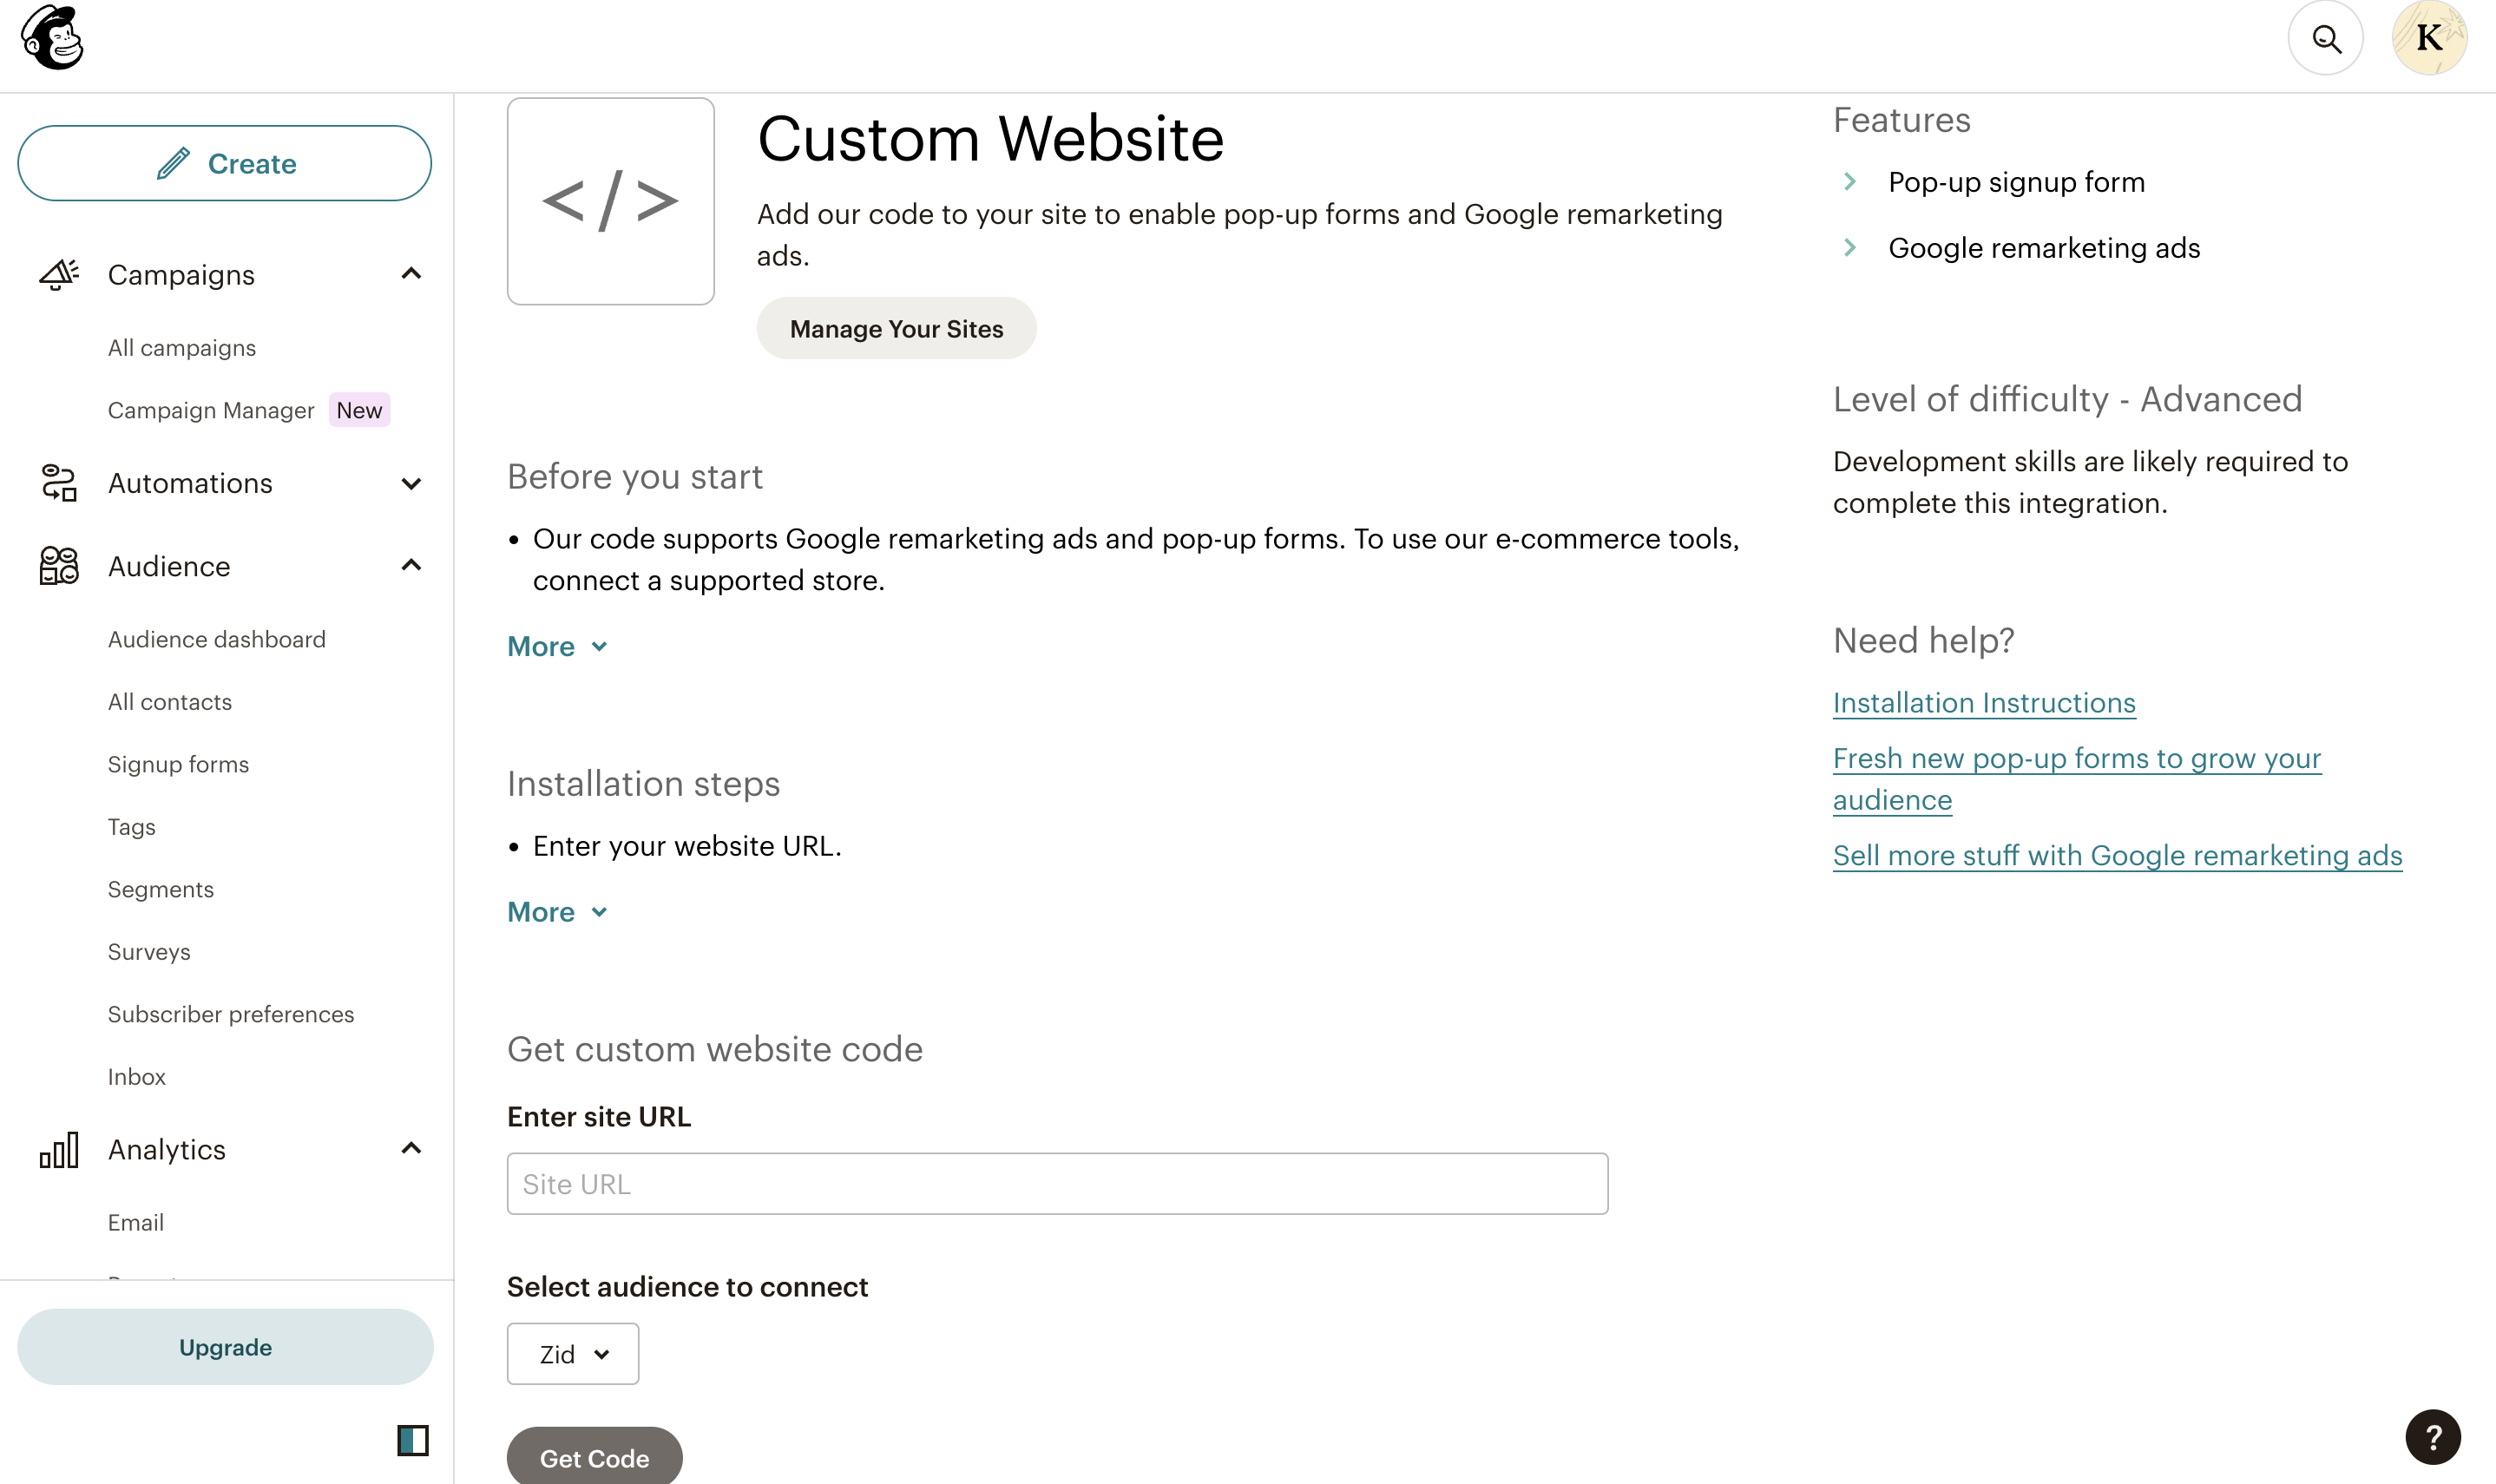Viewport: 2496px width, 1484px height.
Task: Expand More under Before you start
Action: [x=557, y=645]
